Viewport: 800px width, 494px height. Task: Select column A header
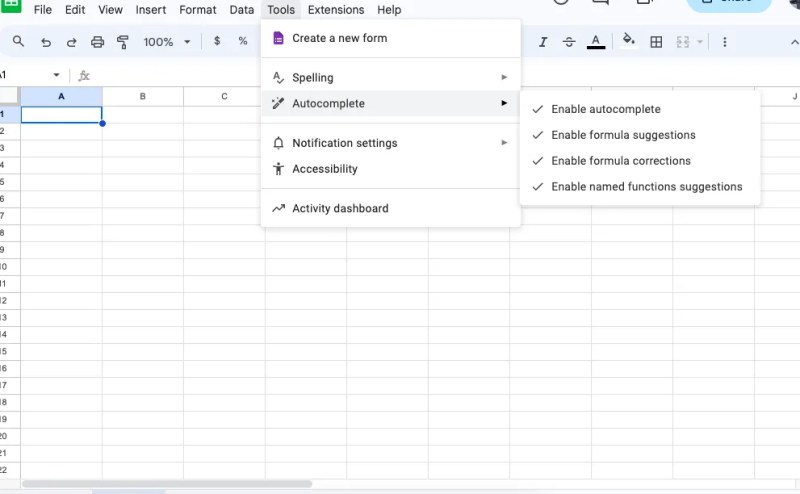[x=61, y=96]
